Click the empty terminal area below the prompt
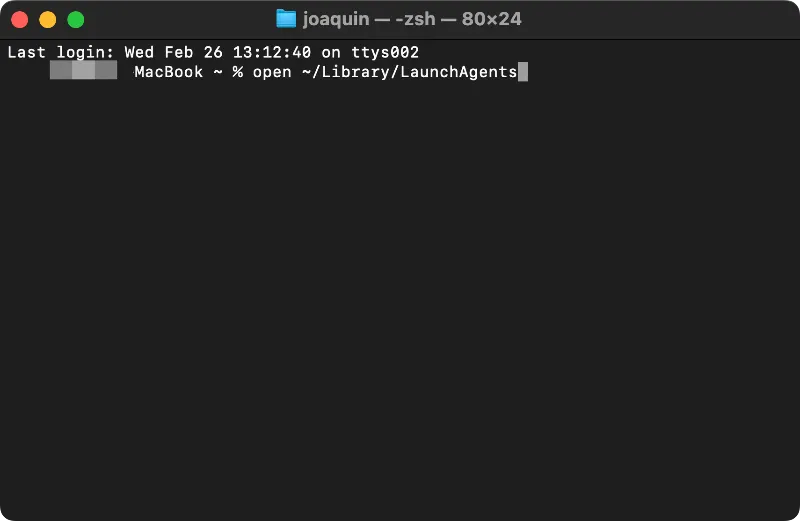The height and width of the screenshot is (521, 800). pos(400,296)
